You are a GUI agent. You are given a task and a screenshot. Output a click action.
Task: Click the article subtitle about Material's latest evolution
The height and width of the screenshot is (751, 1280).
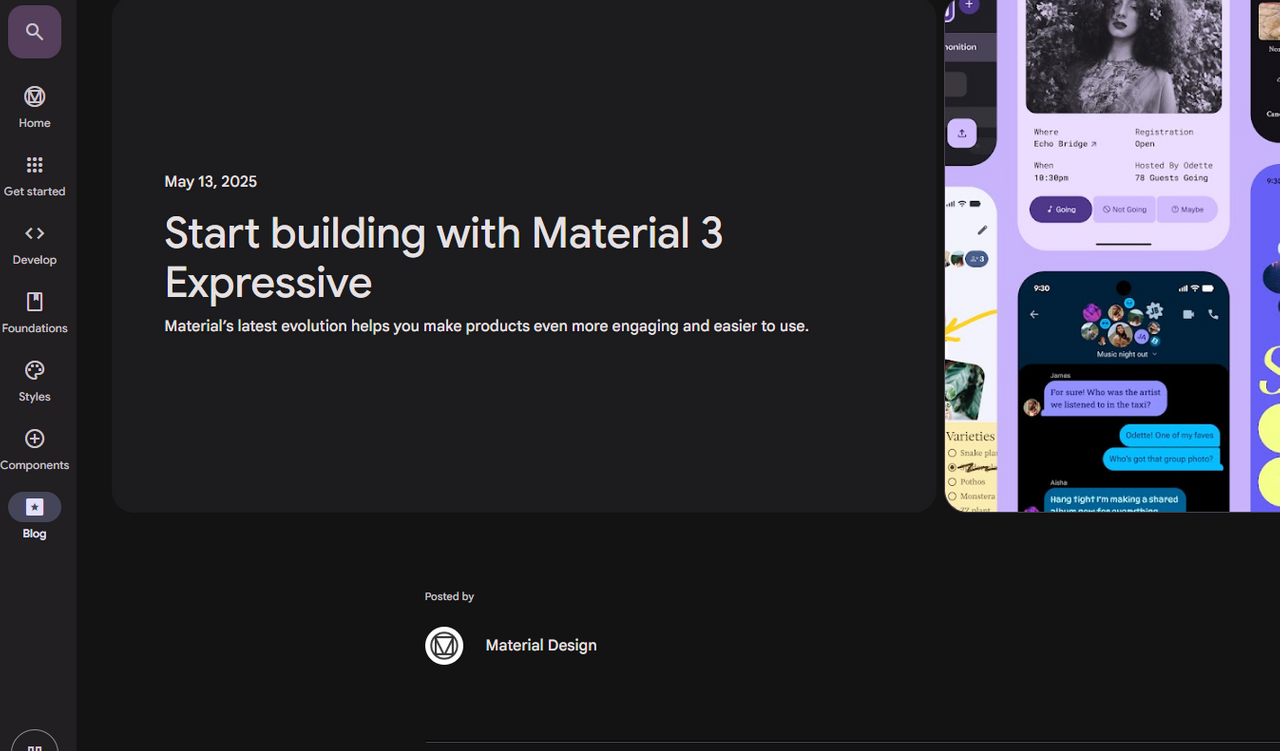point(486,326)
